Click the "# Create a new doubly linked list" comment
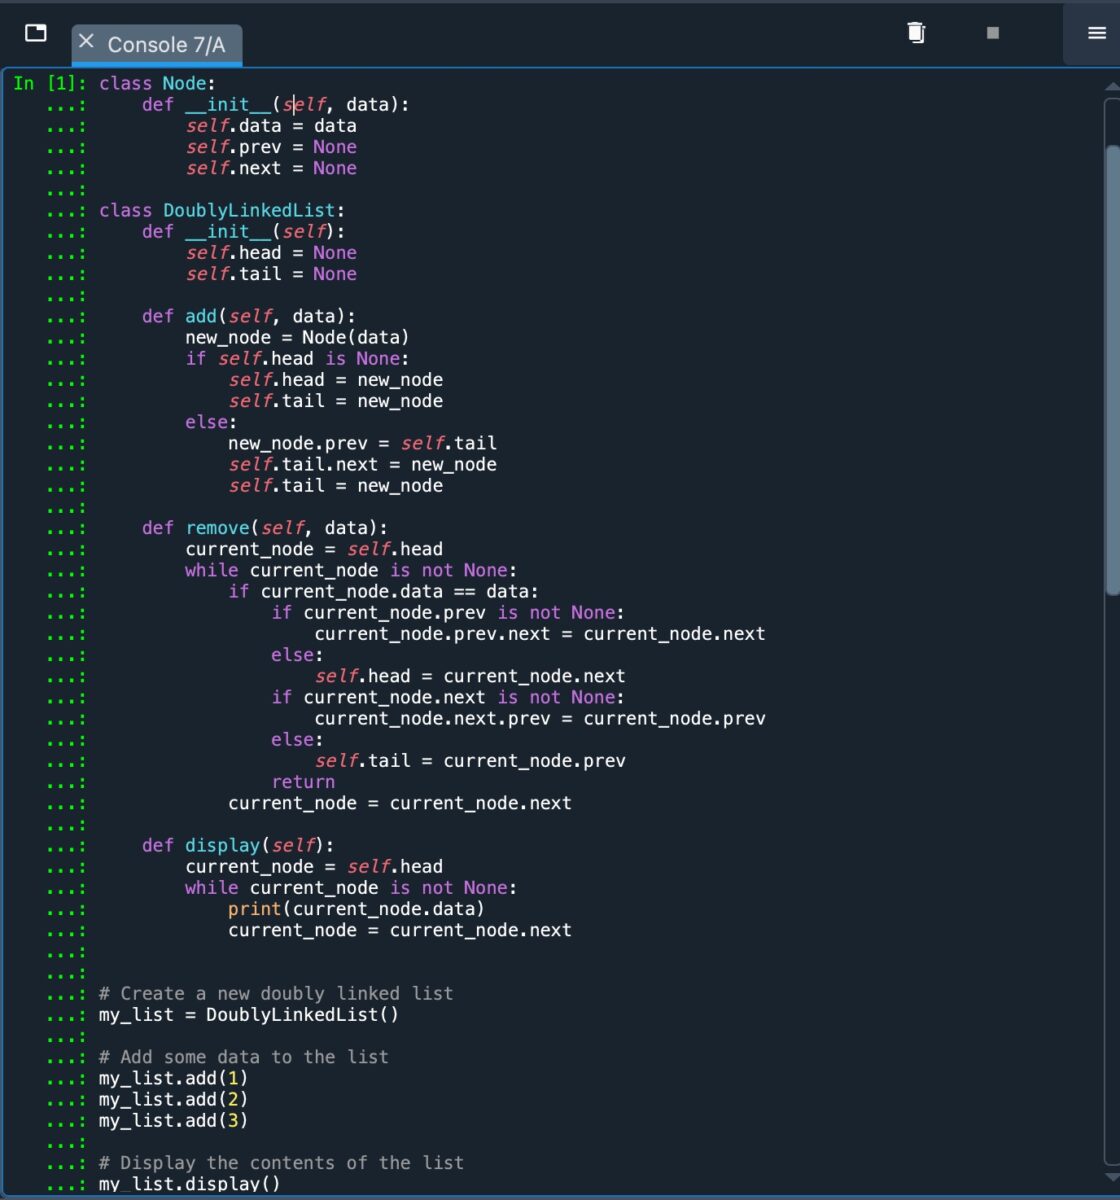The image size is (1120, 1200). click(x=276, y=993)
